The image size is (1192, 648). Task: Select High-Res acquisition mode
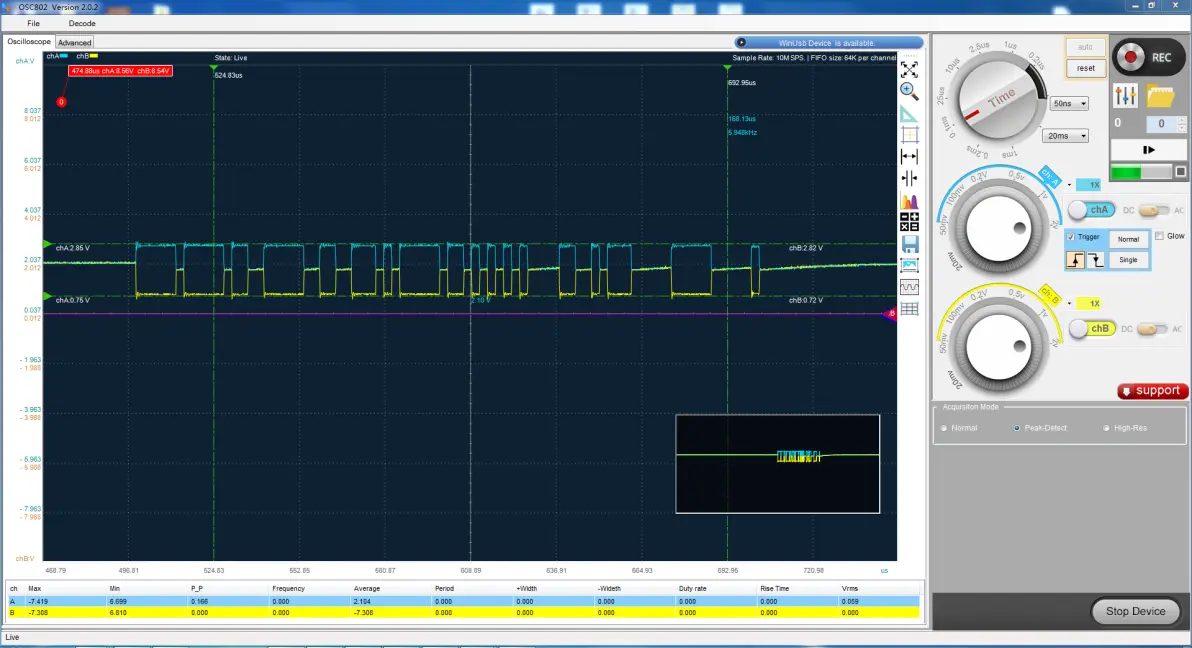coord(1106,428)
